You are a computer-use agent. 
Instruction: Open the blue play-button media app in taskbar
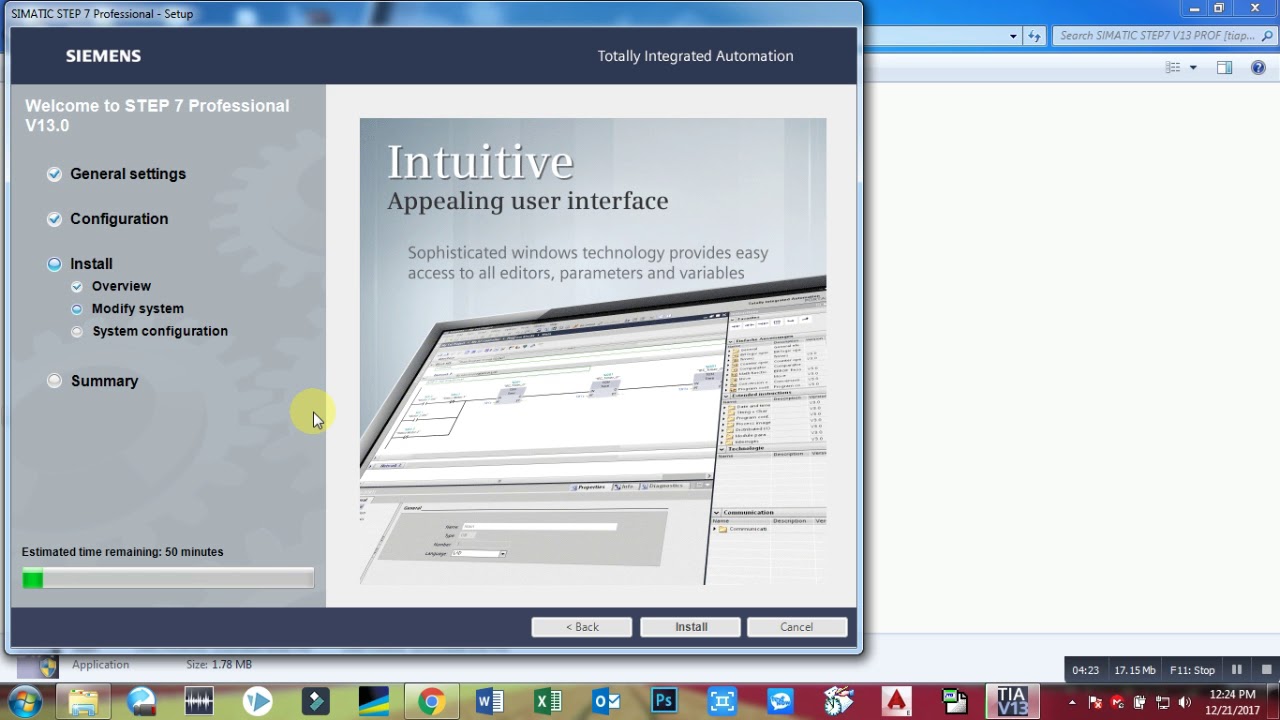click(257, 701)
